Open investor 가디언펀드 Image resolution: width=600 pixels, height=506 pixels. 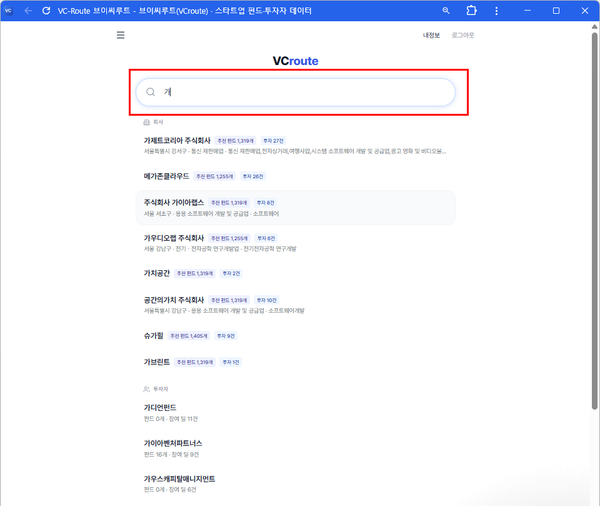(x=295, y=413)
